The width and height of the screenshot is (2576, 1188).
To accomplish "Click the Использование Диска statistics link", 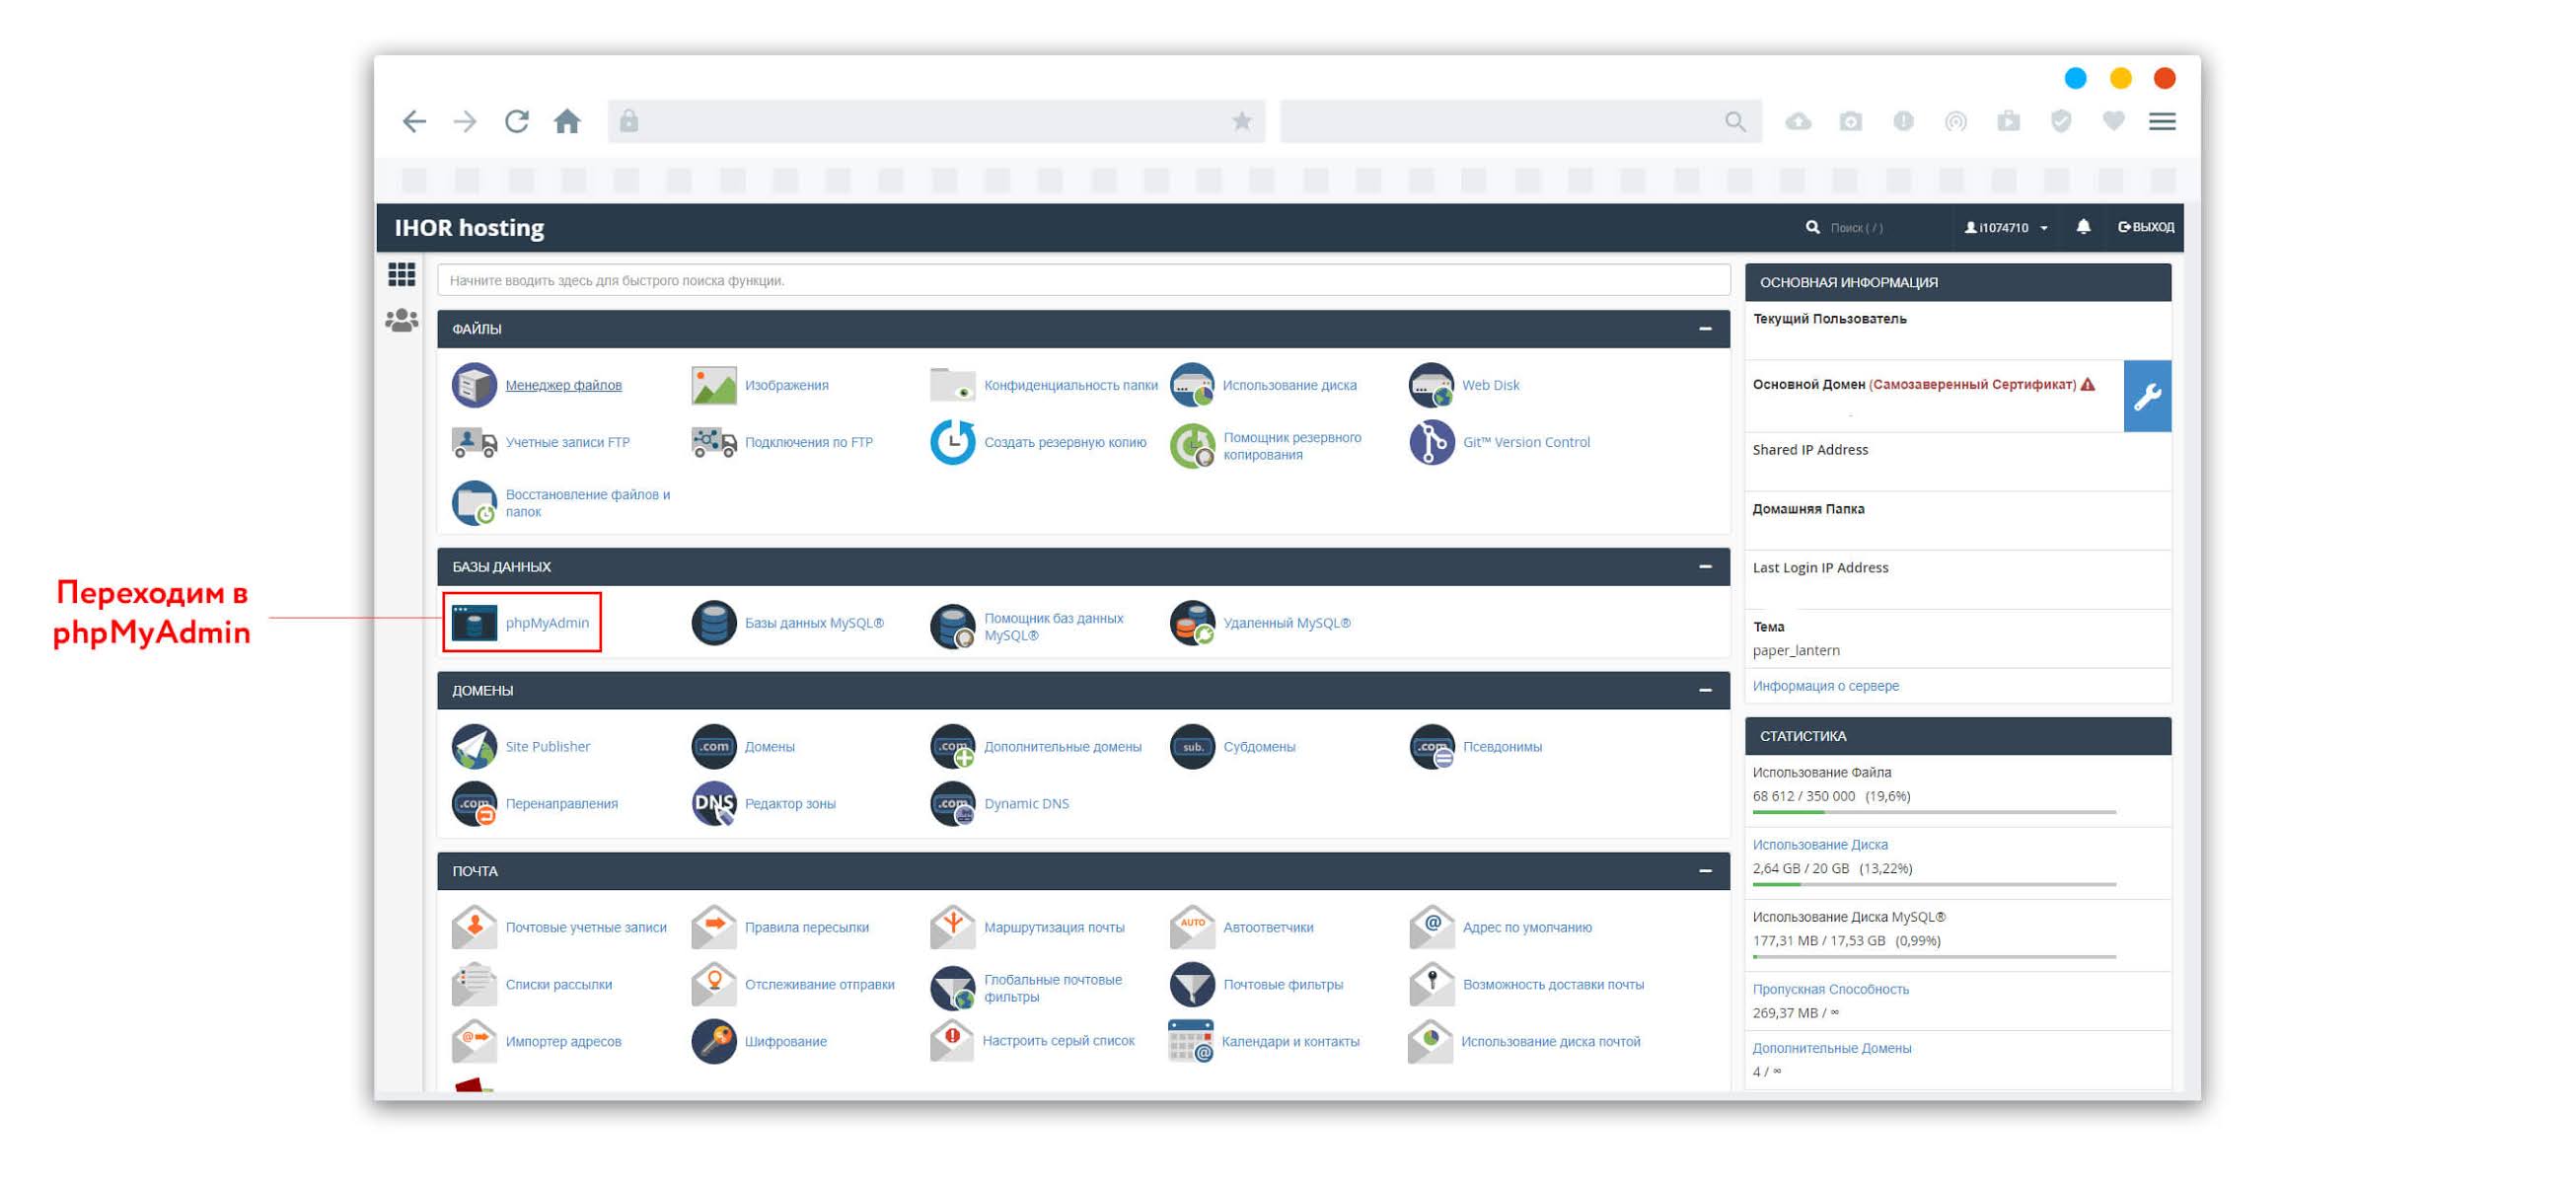I will pyautogui.click(x=1819, y=845).
